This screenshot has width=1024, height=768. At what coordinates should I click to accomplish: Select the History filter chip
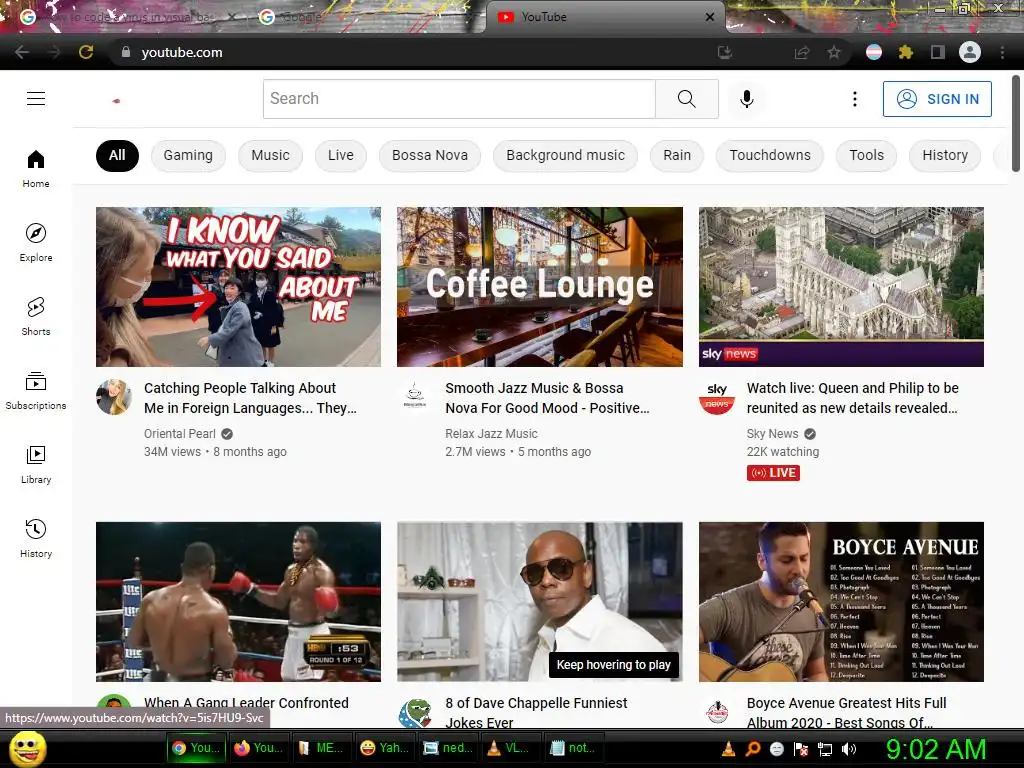[x=945, y=155]
